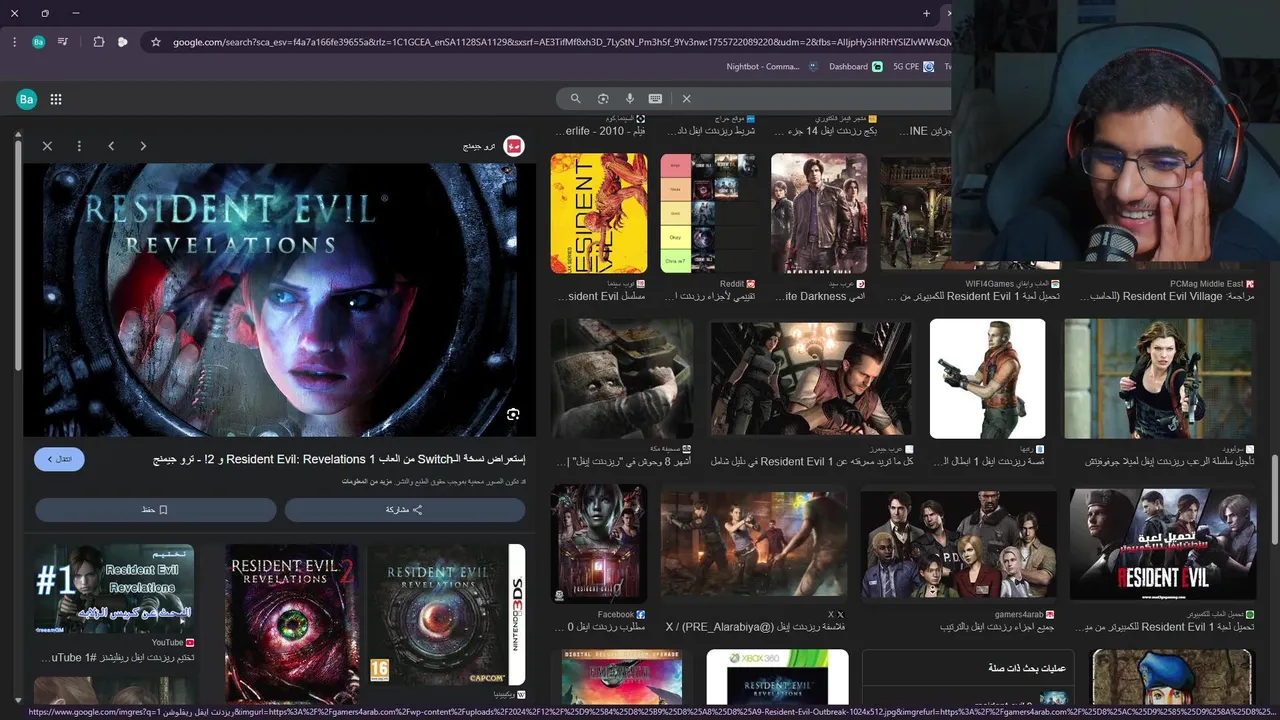1280x720 pixels.
Task: Open red Resident Evil download logo thumbnail
Action: [1162, 545]
